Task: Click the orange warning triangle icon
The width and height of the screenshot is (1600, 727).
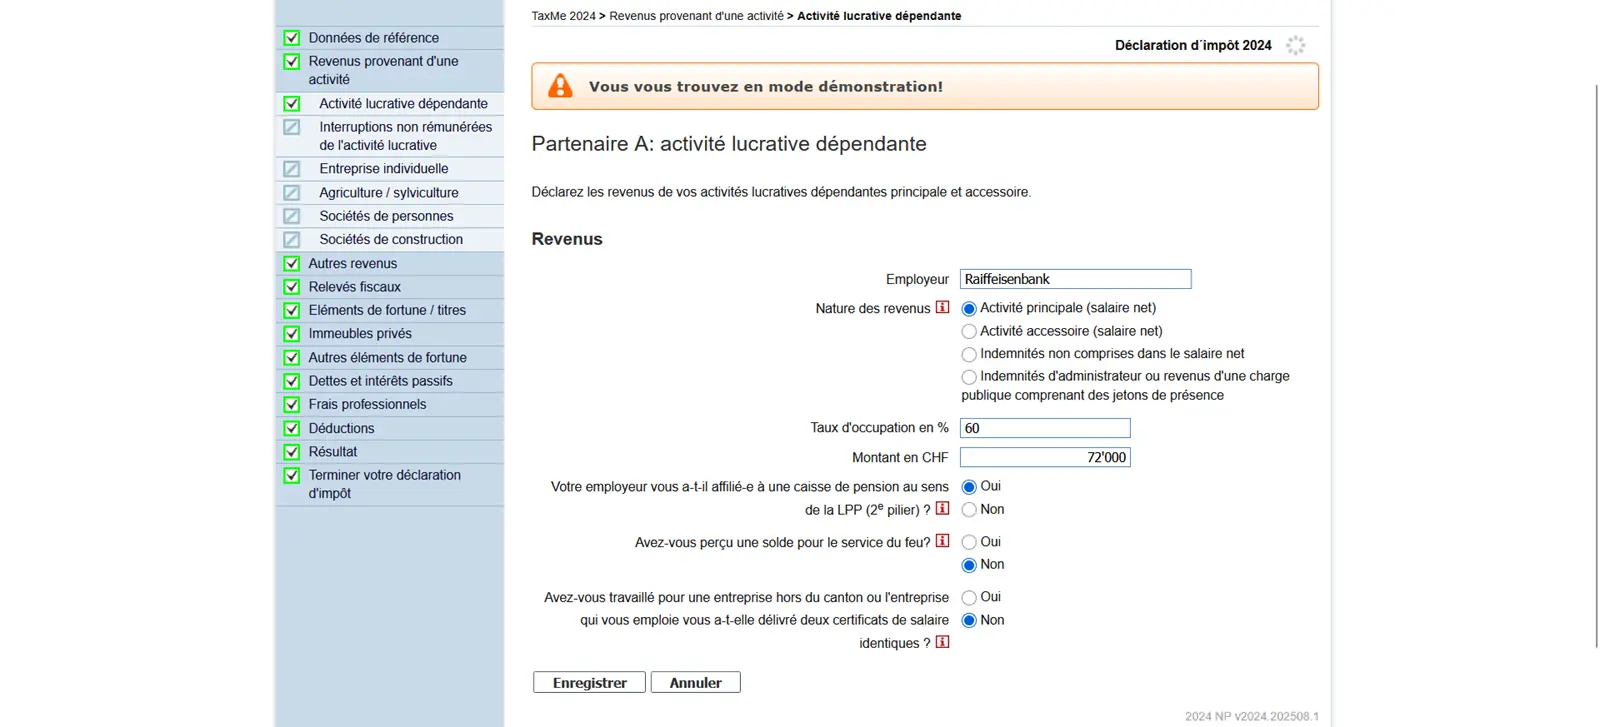Action: tap(561, 86)
